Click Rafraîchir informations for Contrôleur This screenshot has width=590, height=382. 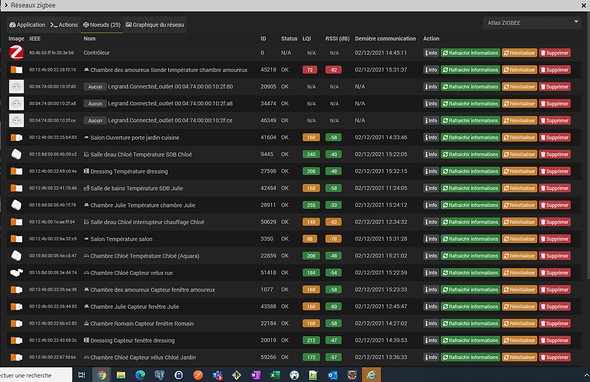pos(470,53)
